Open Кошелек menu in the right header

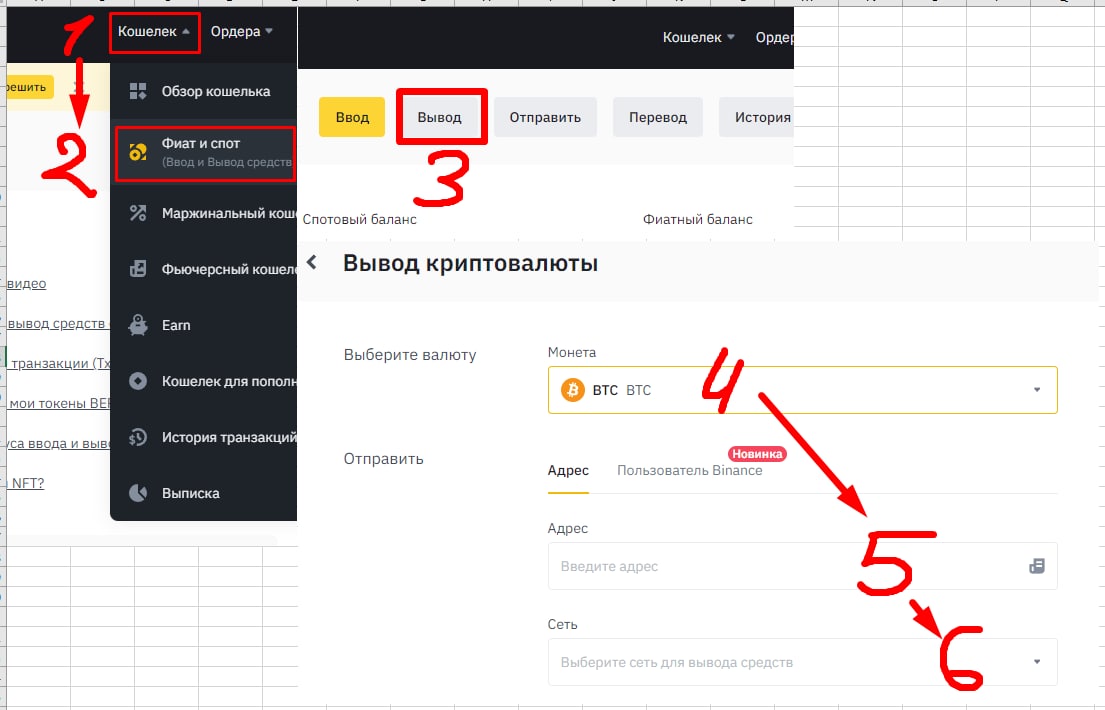pyautogui.click(x=698, y=37)
